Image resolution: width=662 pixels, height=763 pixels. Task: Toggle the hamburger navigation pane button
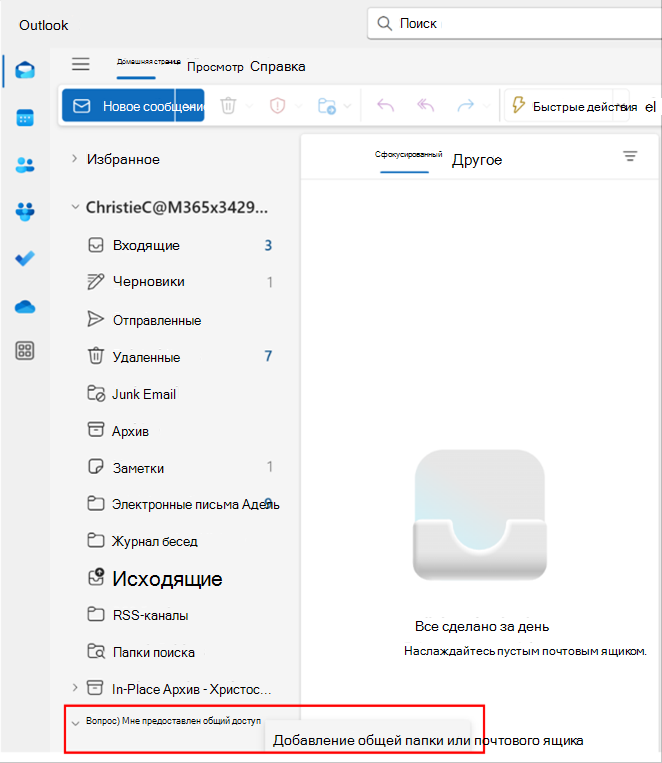(81, 64)
